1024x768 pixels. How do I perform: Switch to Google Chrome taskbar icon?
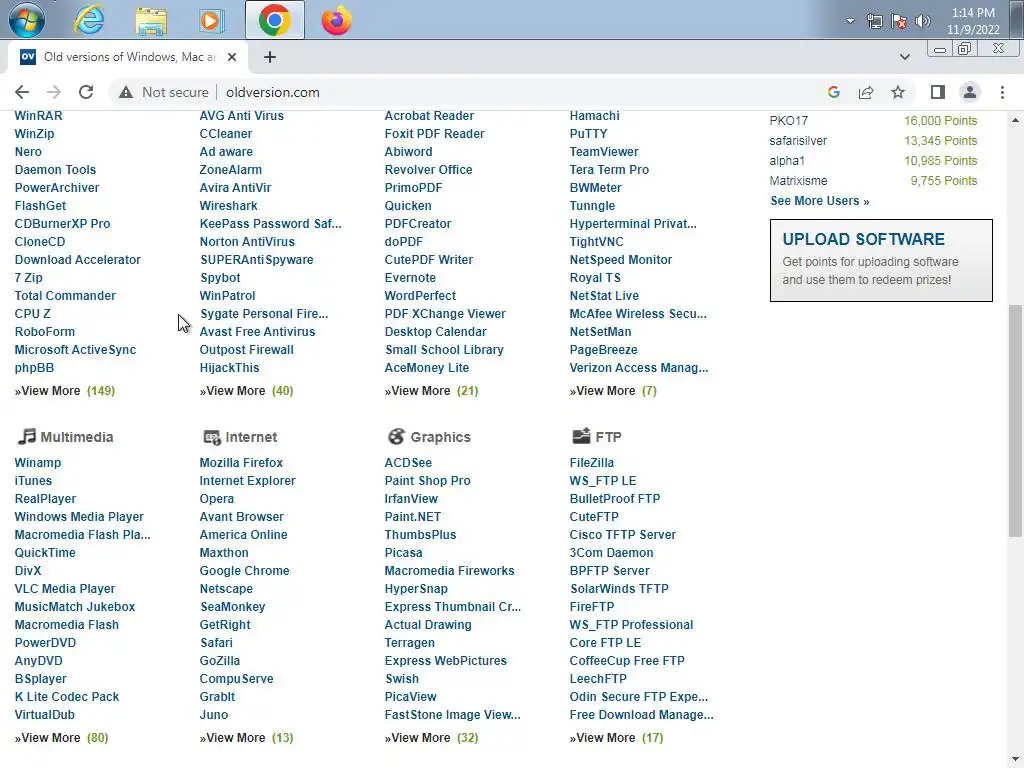pyautogui.click(x=275, y=20)
